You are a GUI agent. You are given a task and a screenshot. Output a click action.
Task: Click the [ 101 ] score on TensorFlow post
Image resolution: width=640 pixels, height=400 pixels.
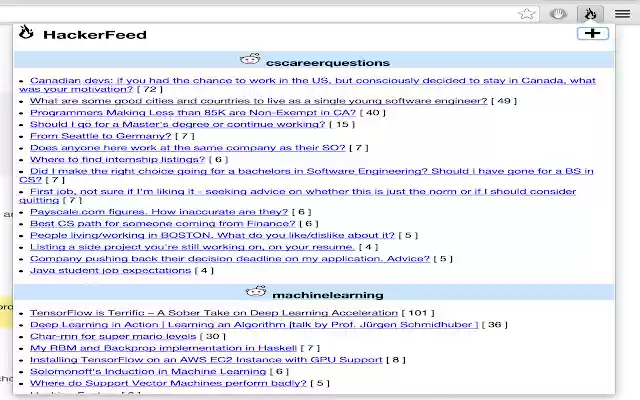coord(418,313)
